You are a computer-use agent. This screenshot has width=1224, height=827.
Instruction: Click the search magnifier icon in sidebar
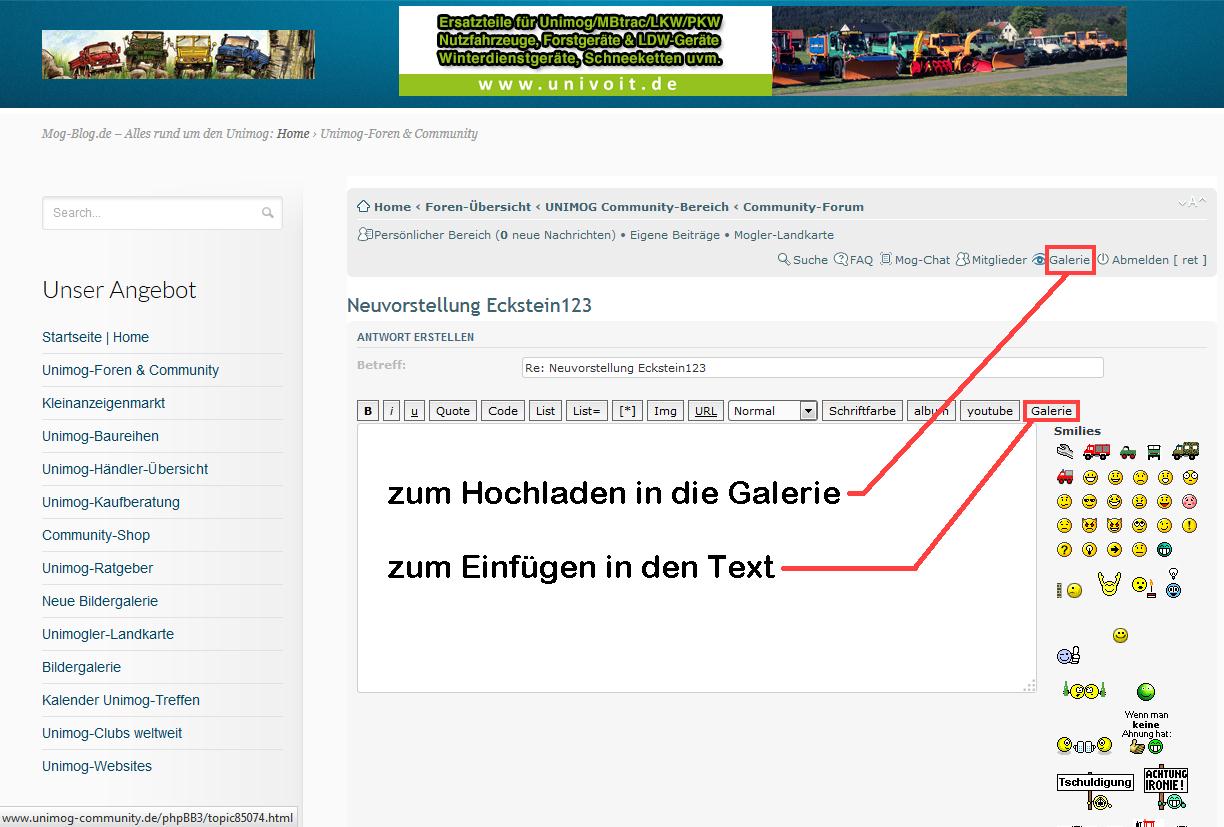[x=268, y=213]
